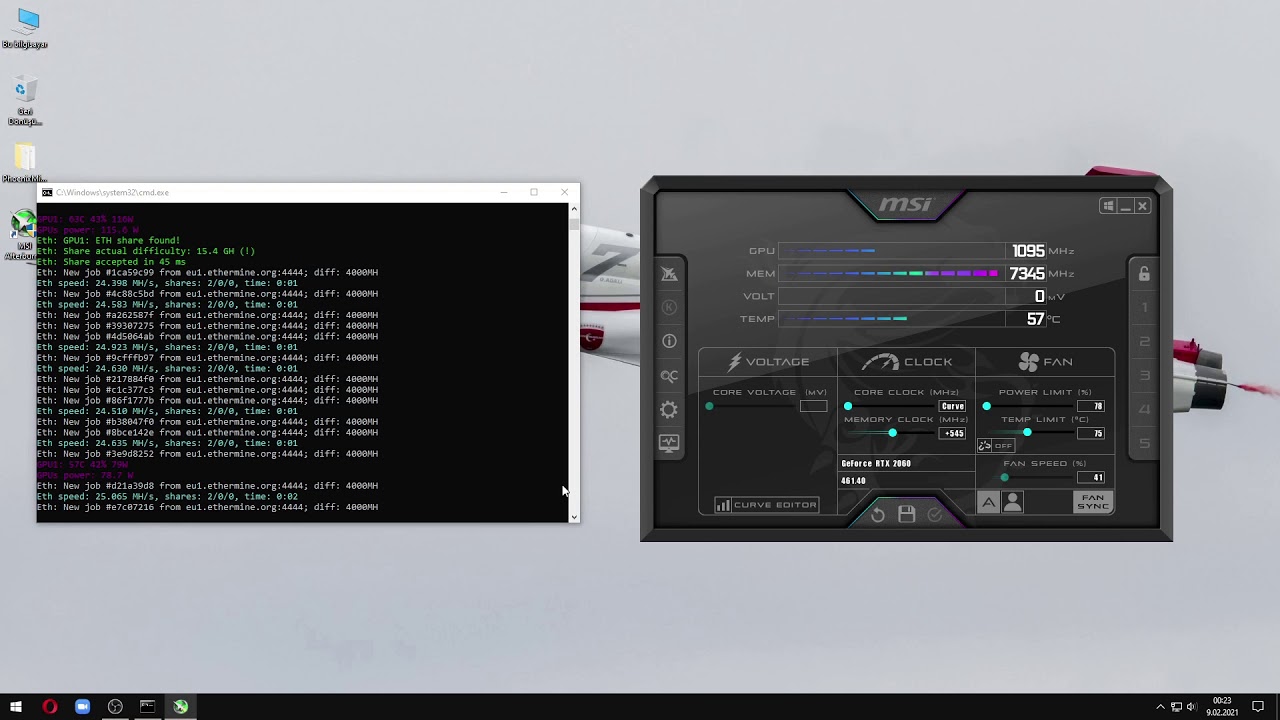
Task: Click the GeForce RTX 2060 label
Action: click(876, 464)
